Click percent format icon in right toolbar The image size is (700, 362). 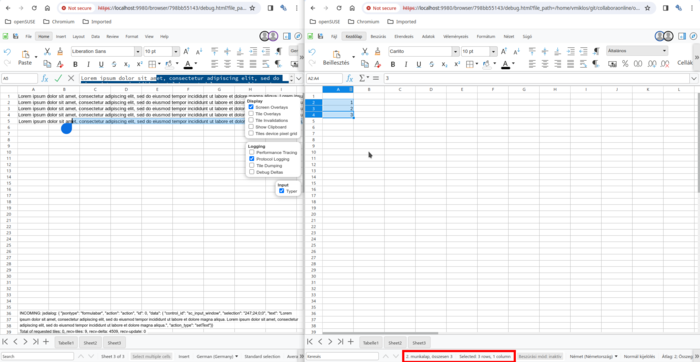click(625, 64)
